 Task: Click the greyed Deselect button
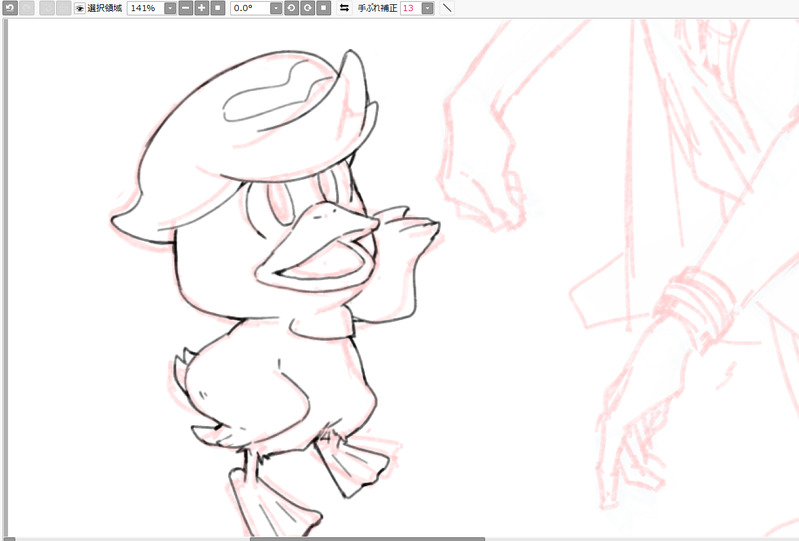[47, 8]
